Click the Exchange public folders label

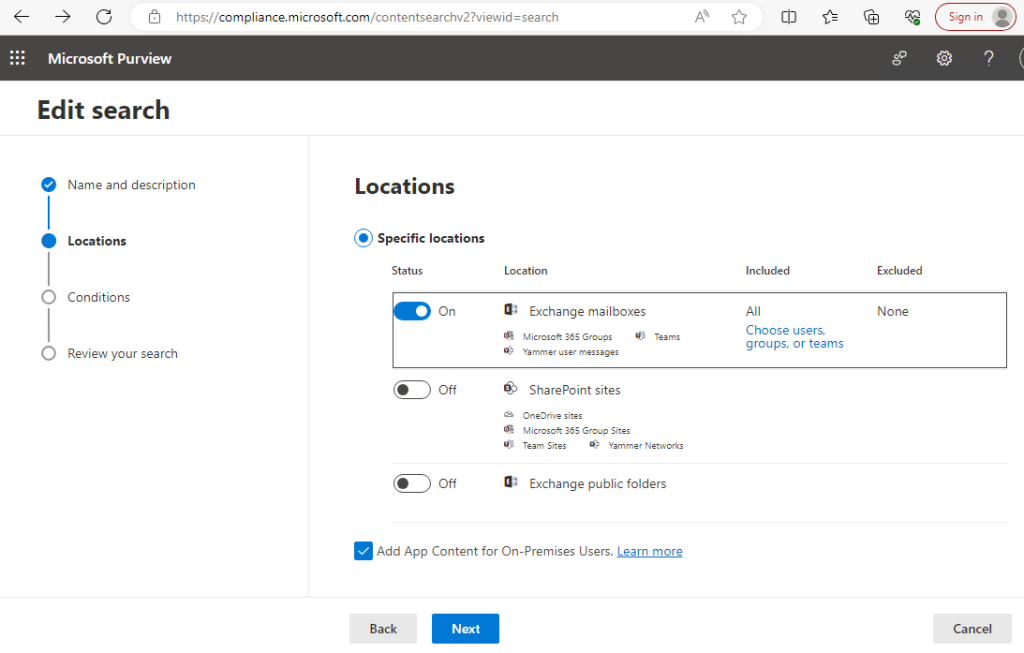[598, 483]
